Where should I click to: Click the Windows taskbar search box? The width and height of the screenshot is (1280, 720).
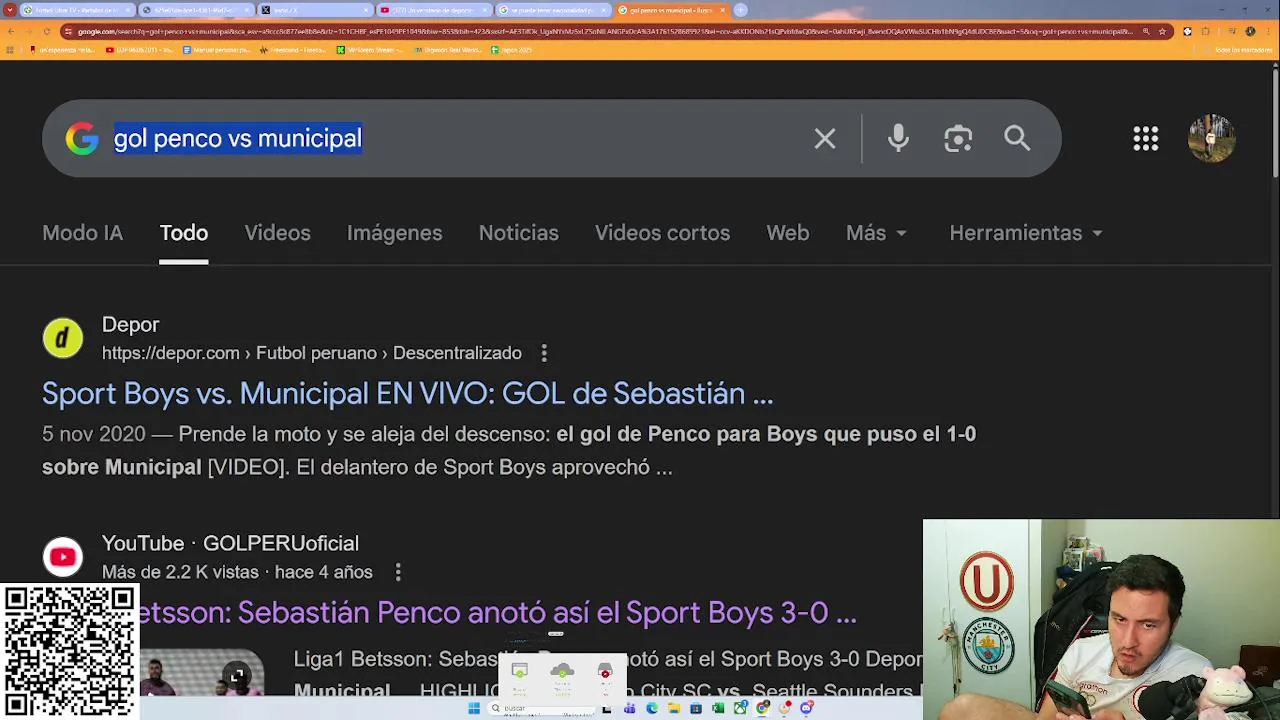click(545, 708)
